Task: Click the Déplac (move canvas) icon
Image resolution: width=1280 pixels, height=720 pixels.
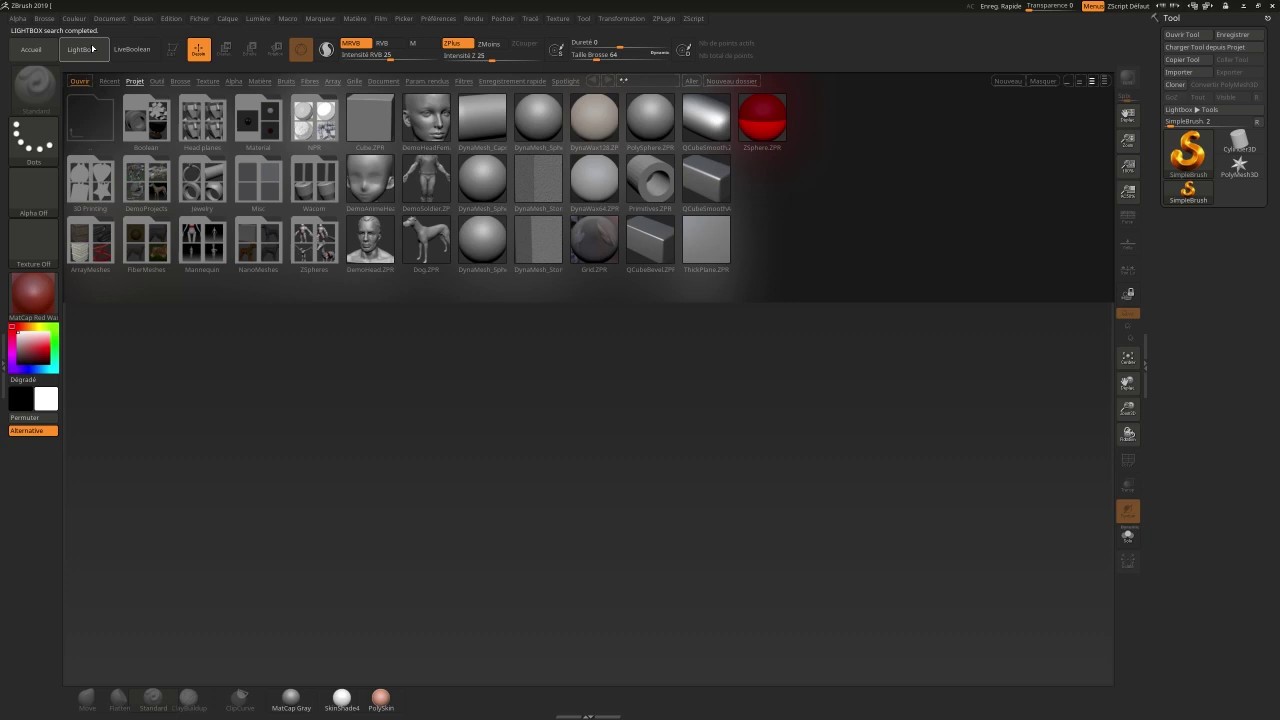Action: pos(1128,115)
